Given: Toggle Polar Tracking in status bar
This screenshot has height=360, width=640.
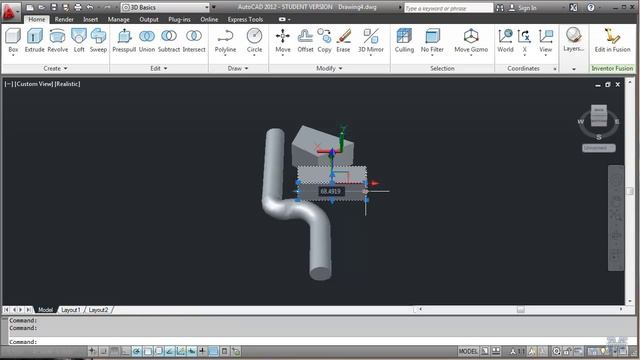Looking at the screenshot, I should [x=137, y=351].
